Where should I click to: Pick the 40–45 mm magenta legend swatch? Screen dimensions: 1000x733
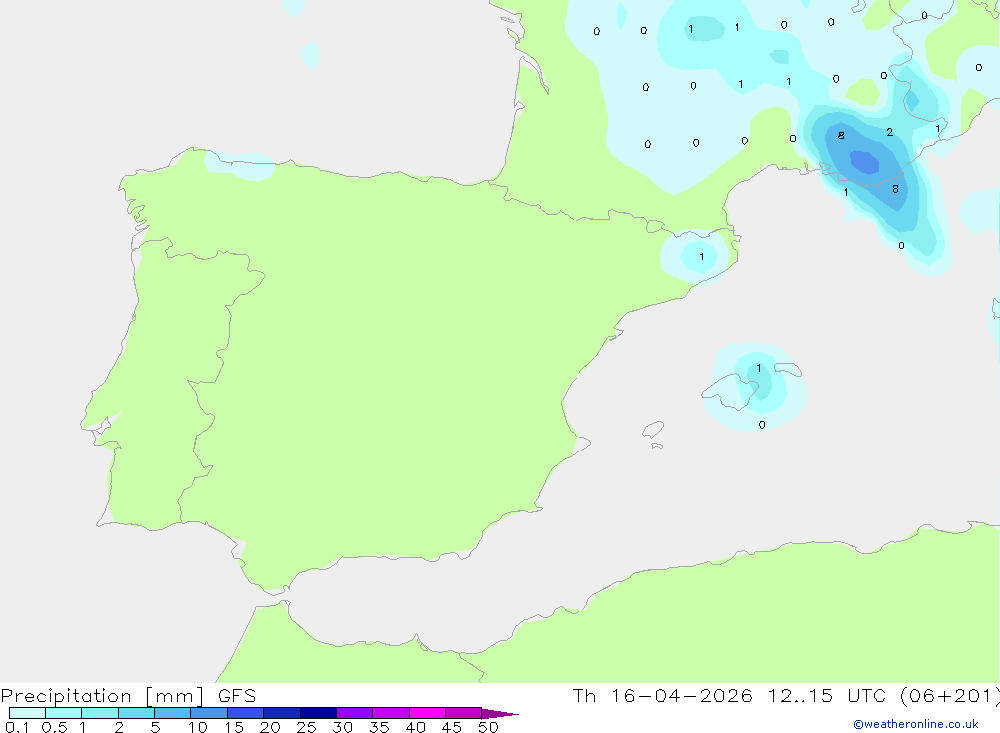[427, 713]
